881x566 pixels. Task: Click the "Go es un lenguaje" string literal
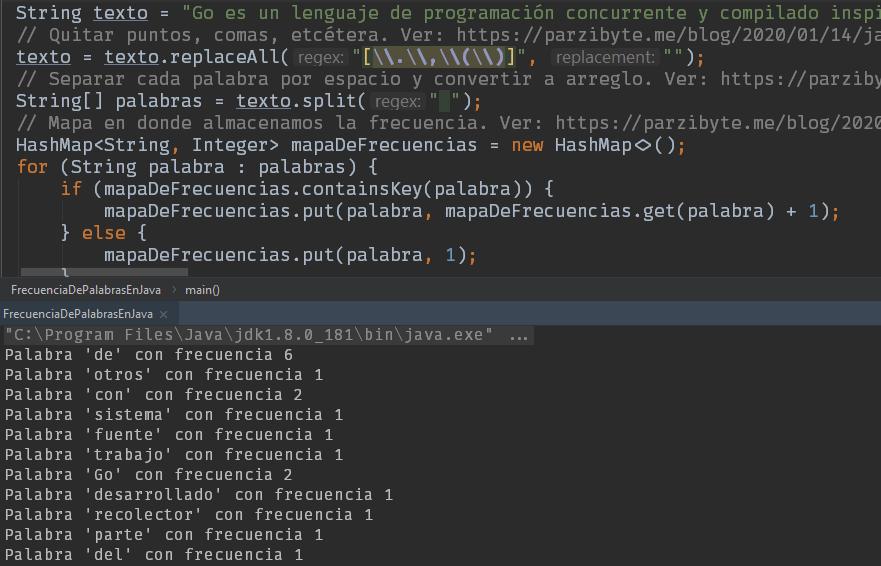tap(531, 13)
